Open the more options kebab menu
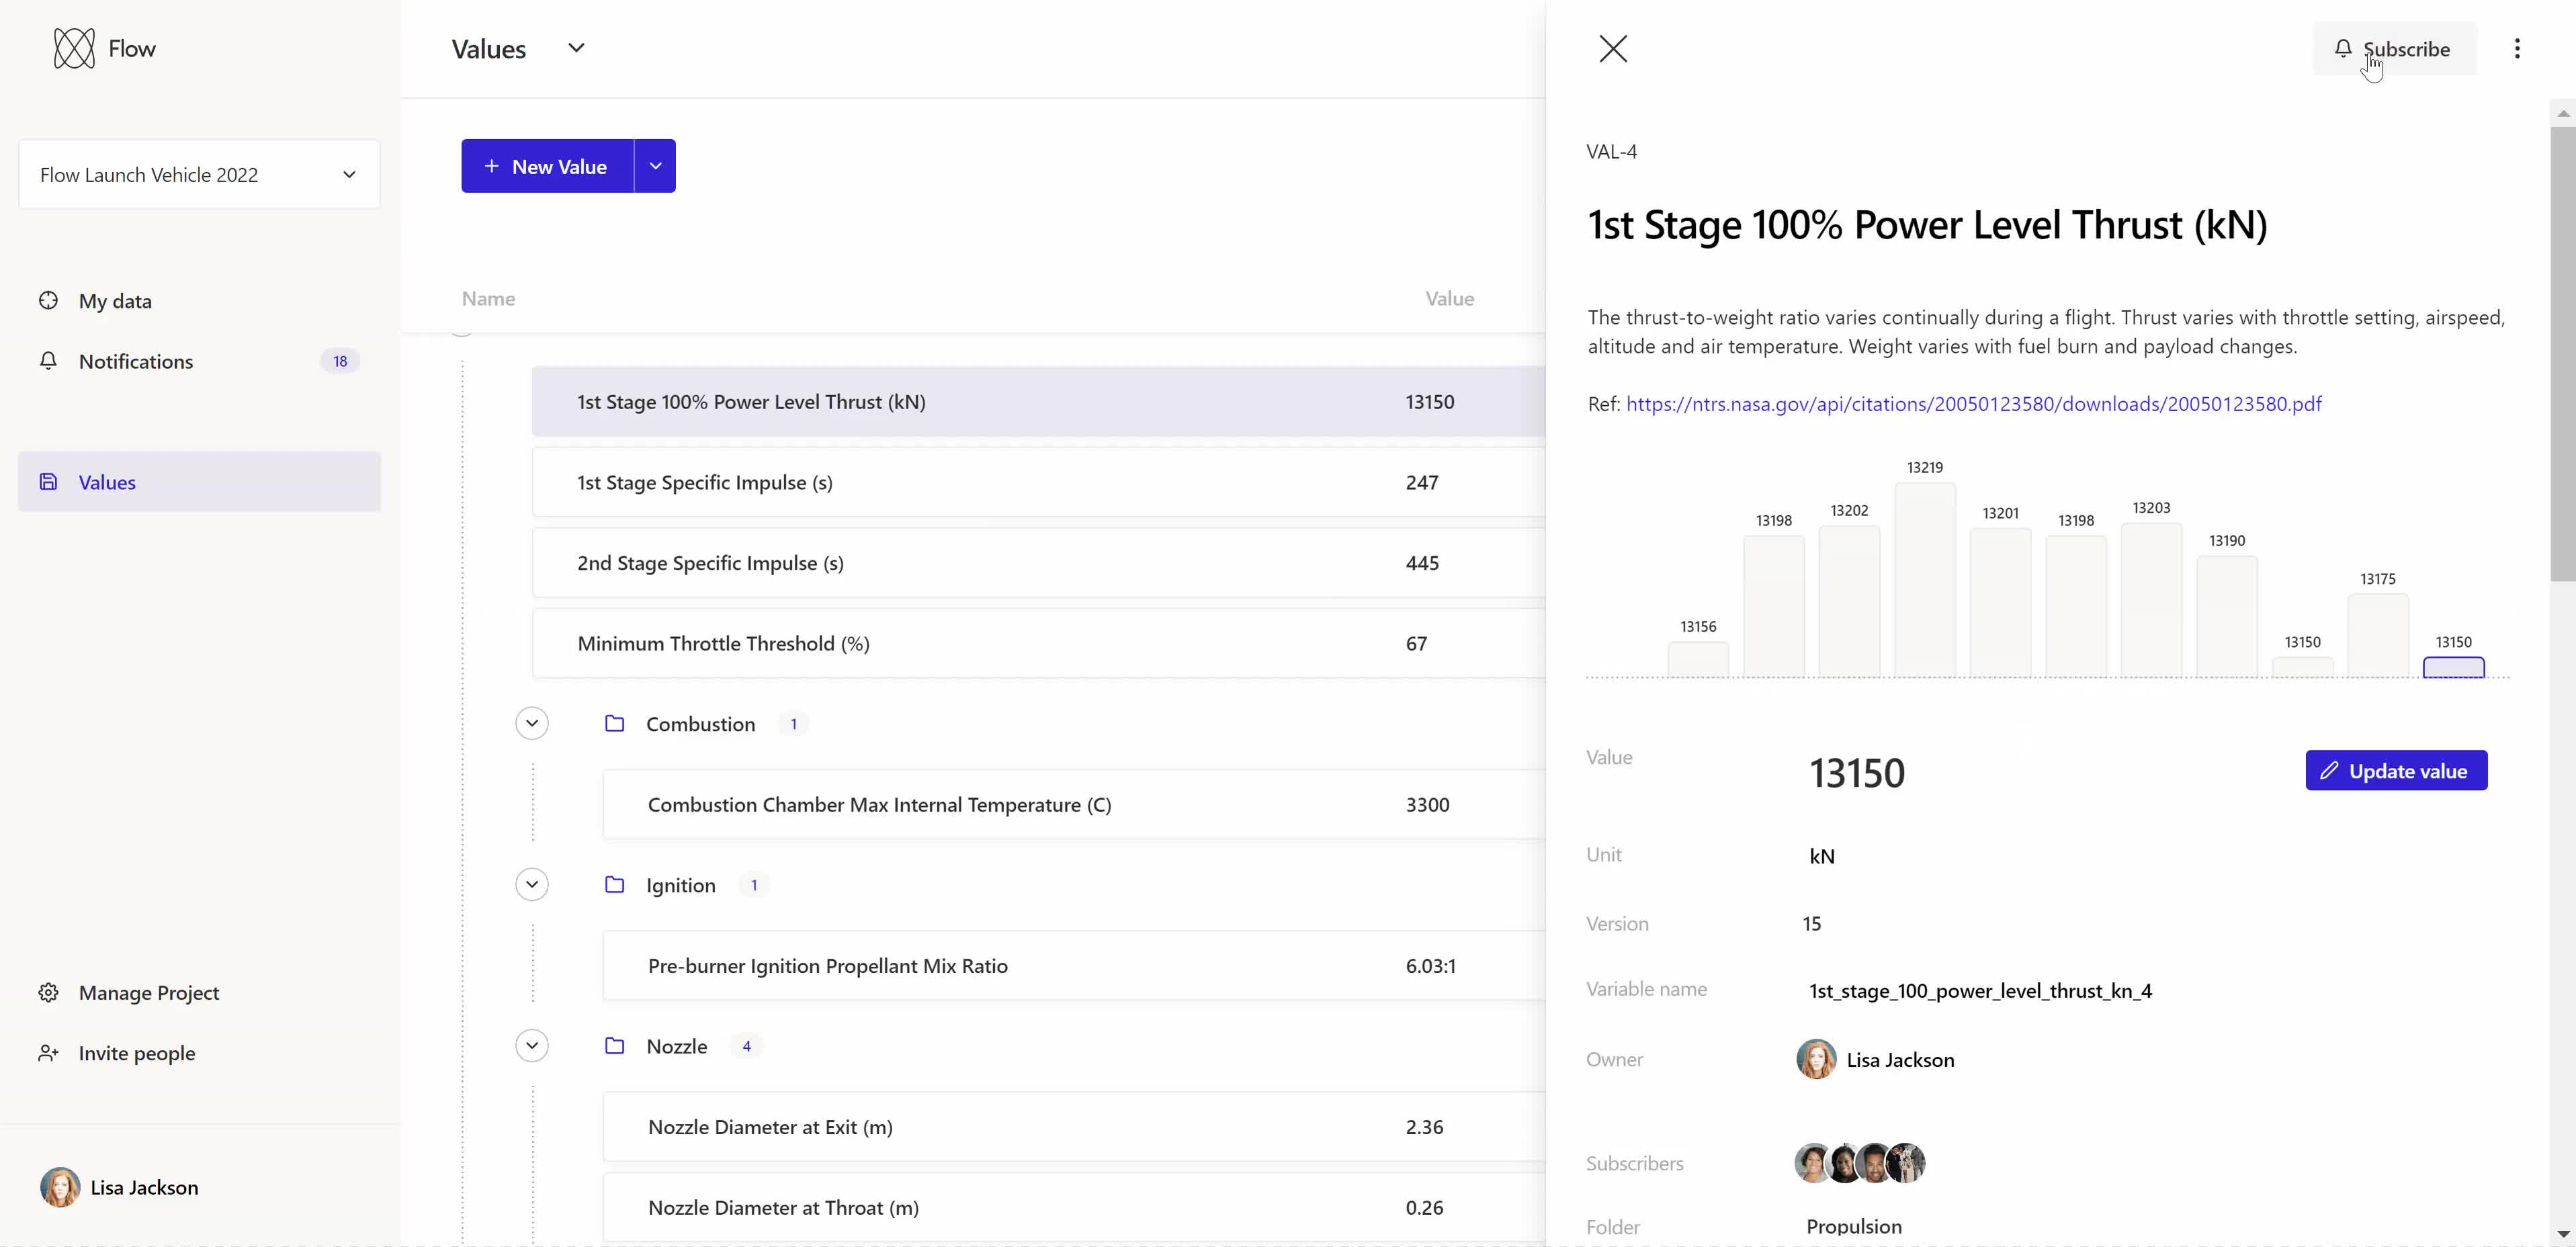2576x1247 pixels. click(2518, 48)
